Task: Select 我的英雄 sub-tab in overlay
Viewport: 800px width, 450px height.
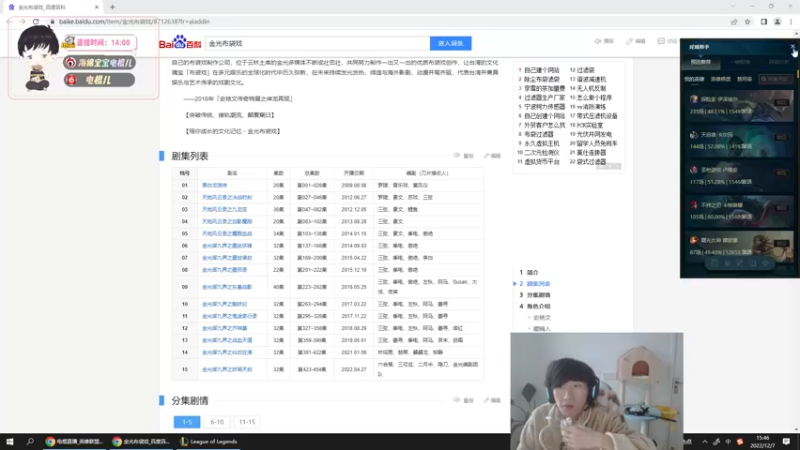Action: (x=694, y=79)
